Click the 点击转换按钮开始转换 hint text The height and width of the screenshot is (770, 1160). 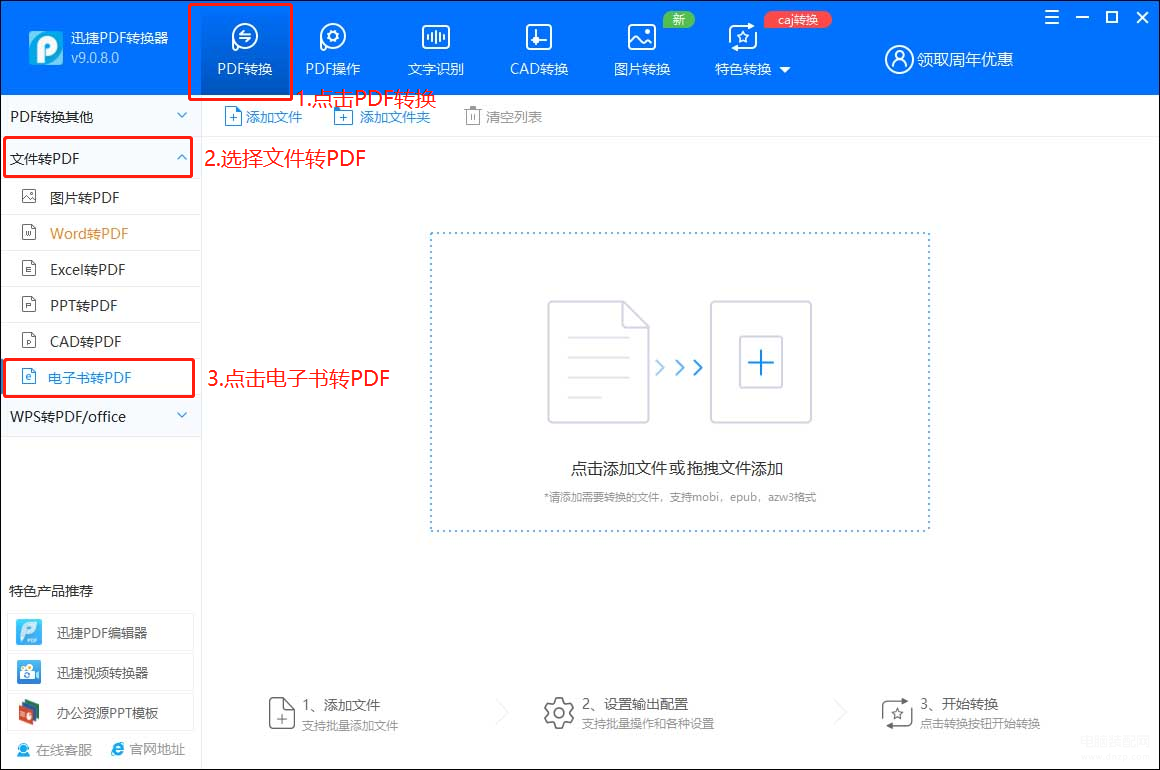point(979,723)
